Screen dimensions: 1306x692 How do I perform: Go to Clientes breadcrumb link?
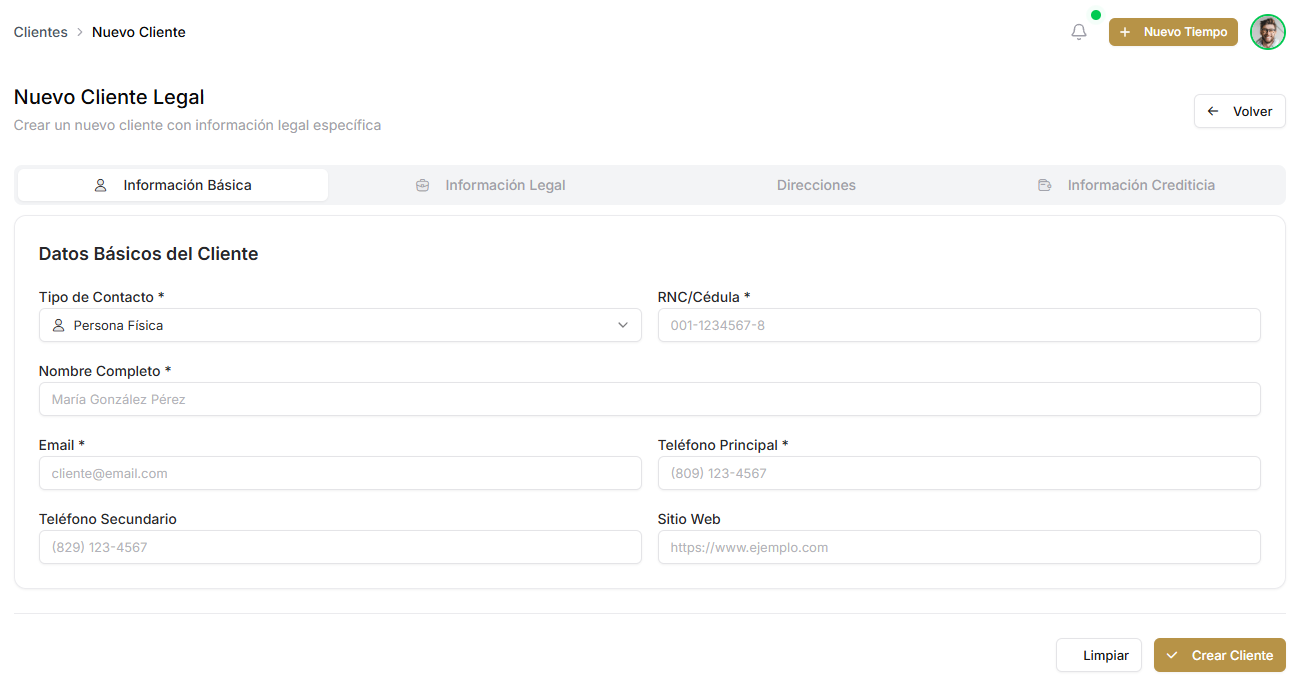tap(41, 32)
